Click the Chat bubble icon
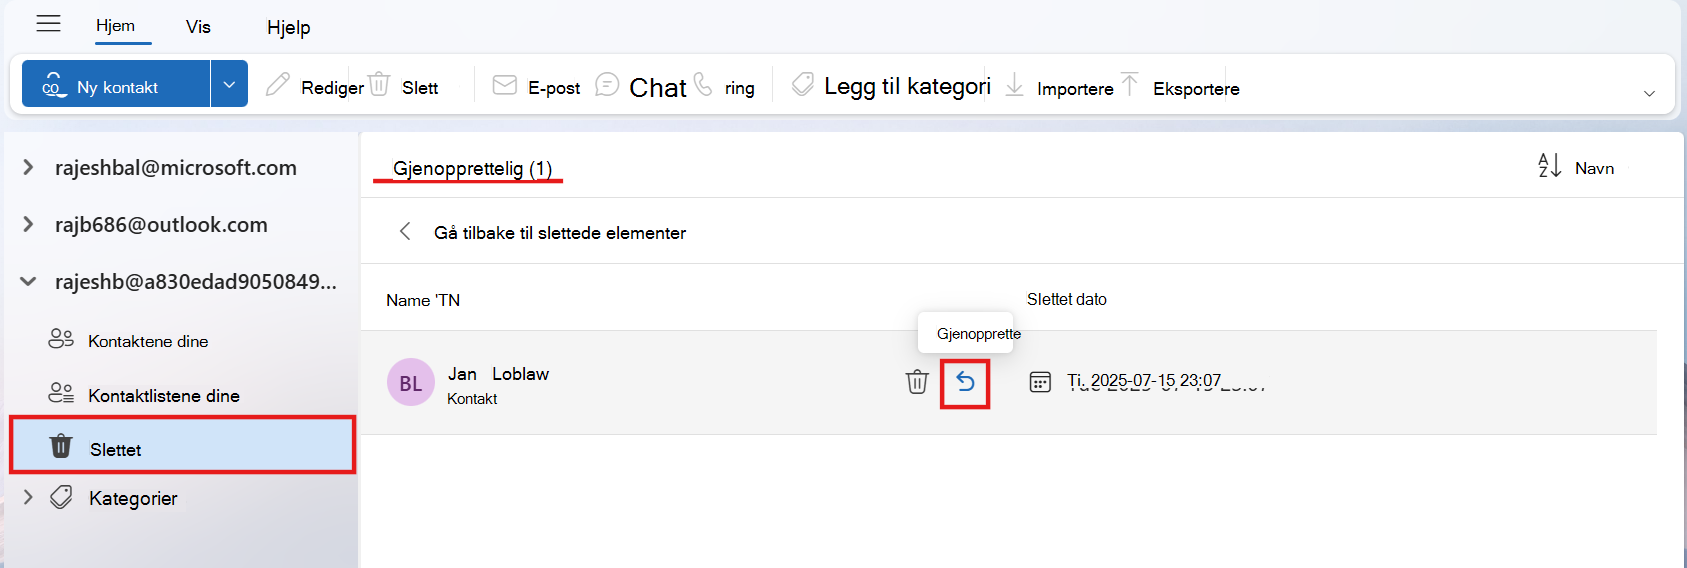1687x568 pixels. click(607, 85)
